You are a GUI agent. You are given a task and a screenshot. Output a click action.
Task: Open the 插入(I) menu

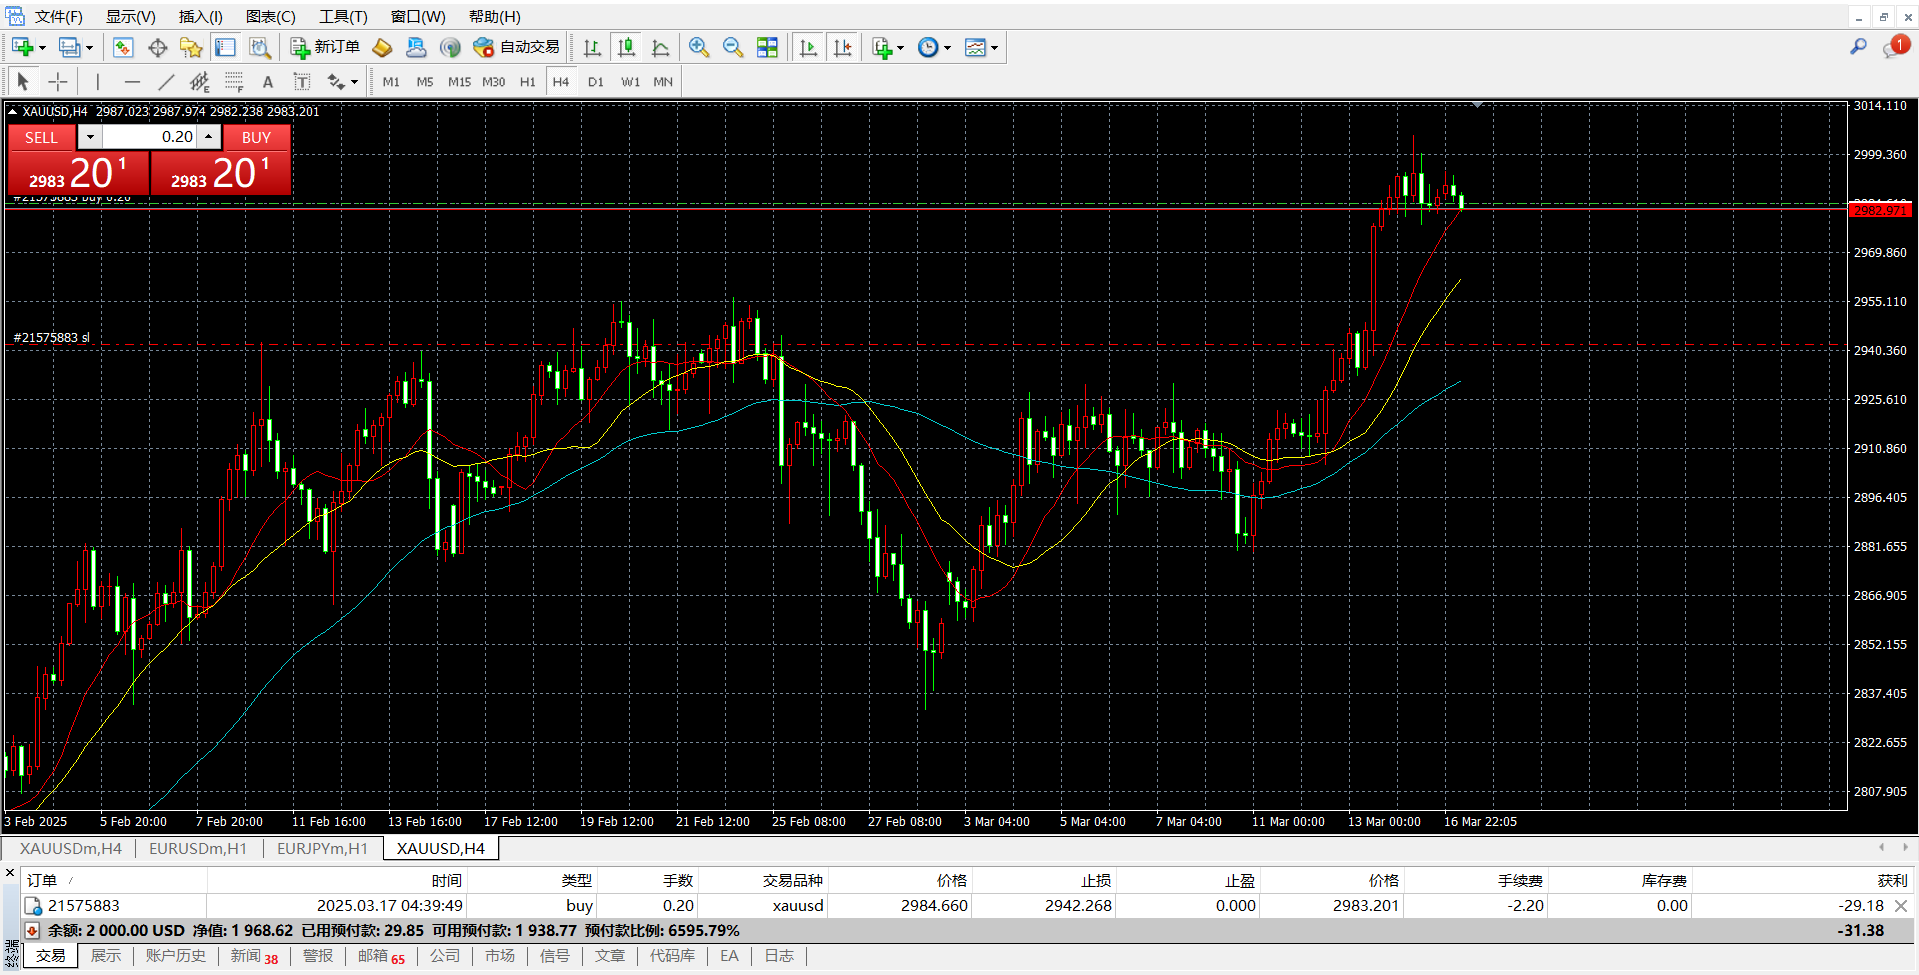(201, 17)
